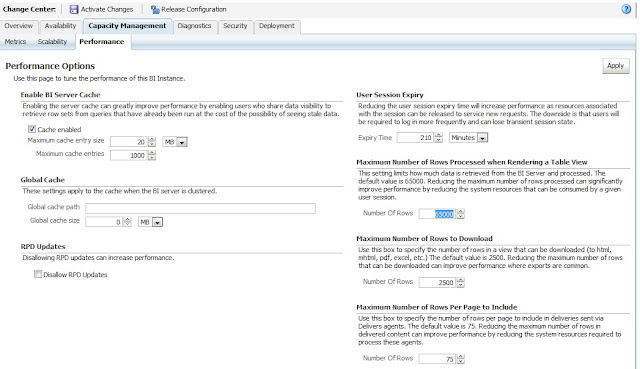Click the Global Cache section heading
This screenshot has width=640, height=369.
(x=42, y=180)
